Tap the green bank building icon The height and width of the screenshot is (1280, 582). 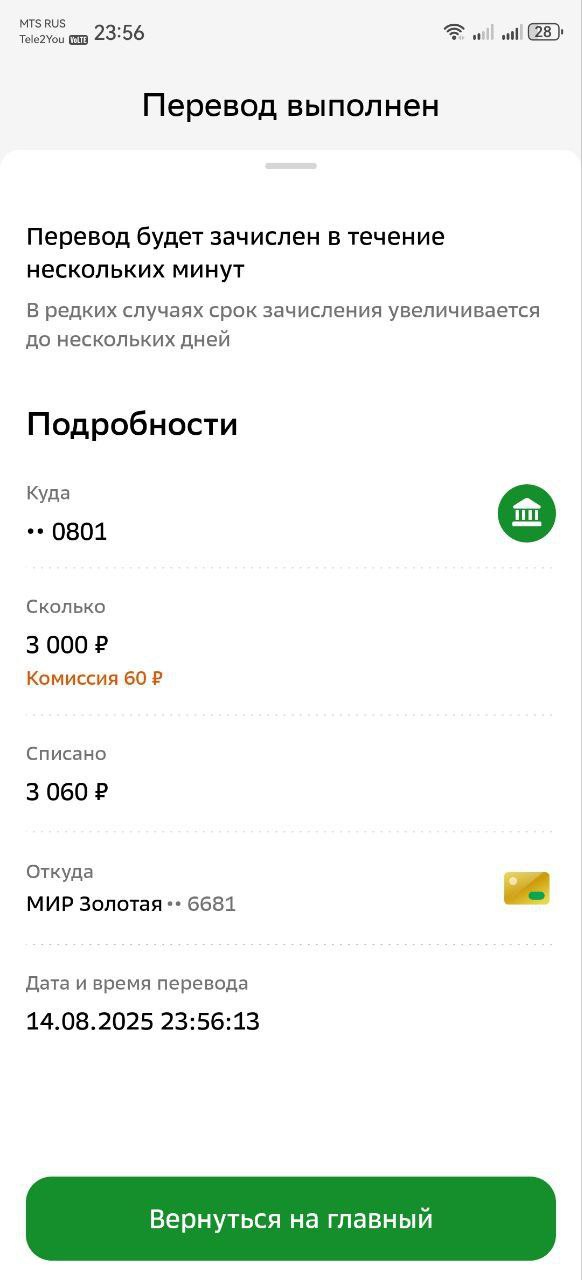click(526, 514)
